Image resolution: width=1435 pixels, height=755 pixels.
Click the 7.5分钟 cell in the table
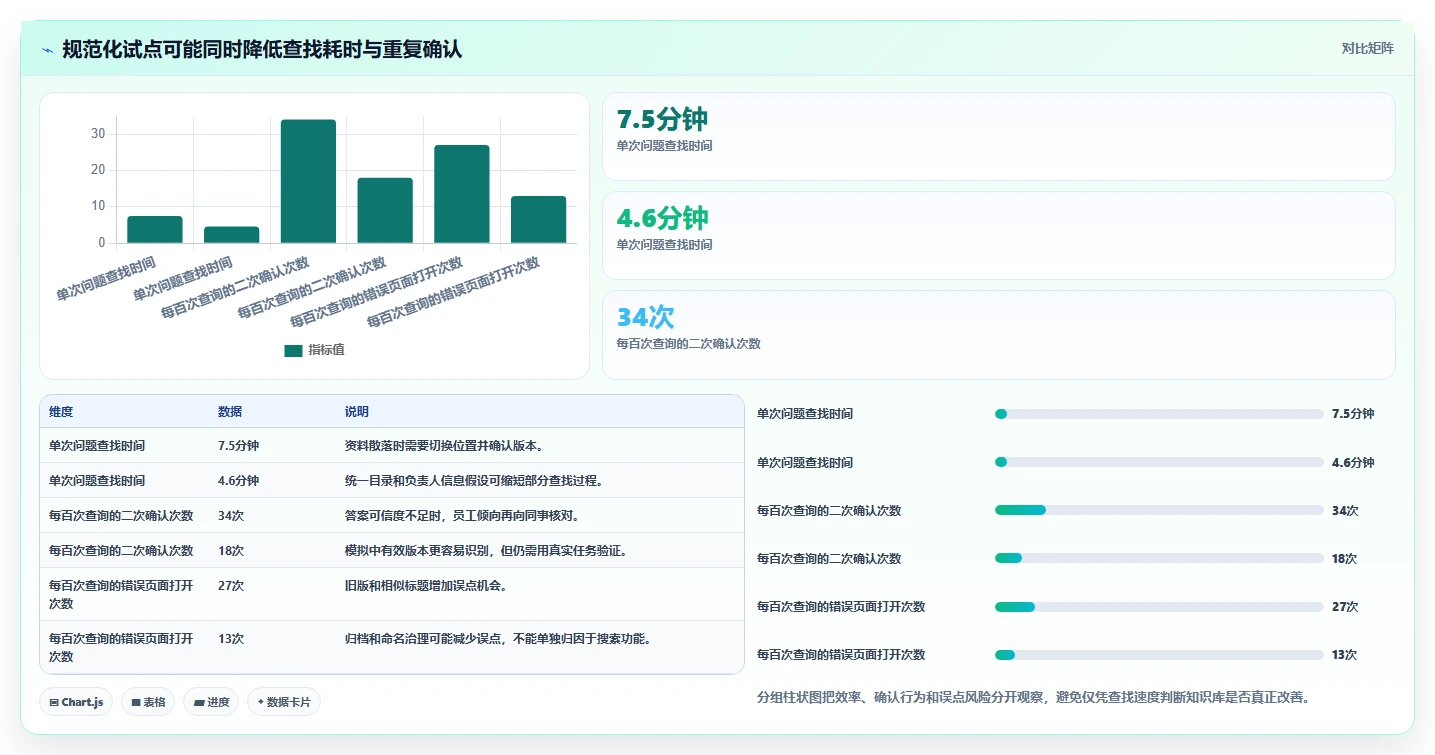238,446
